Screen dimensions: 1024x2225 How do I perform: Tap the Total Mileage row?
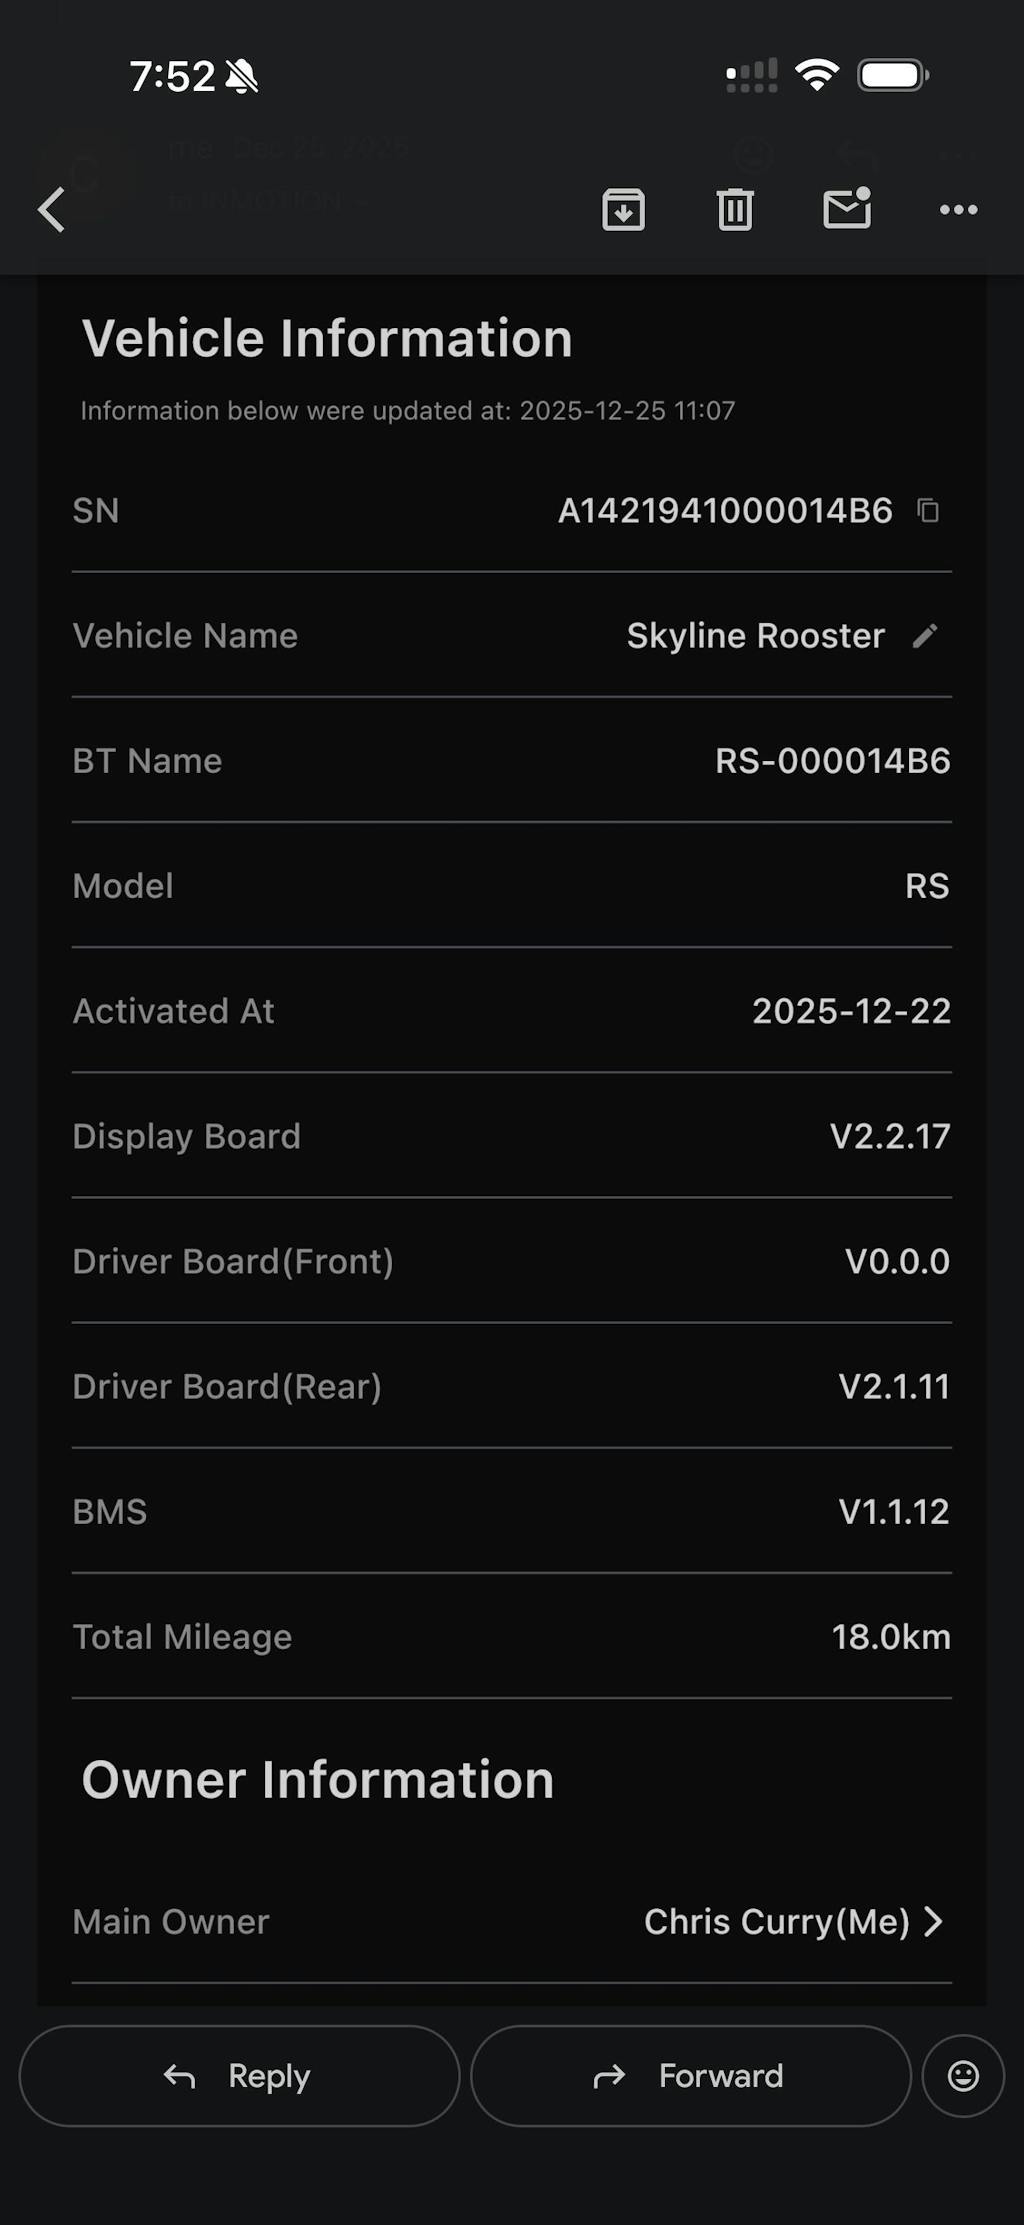click(x=511, y=1636)
